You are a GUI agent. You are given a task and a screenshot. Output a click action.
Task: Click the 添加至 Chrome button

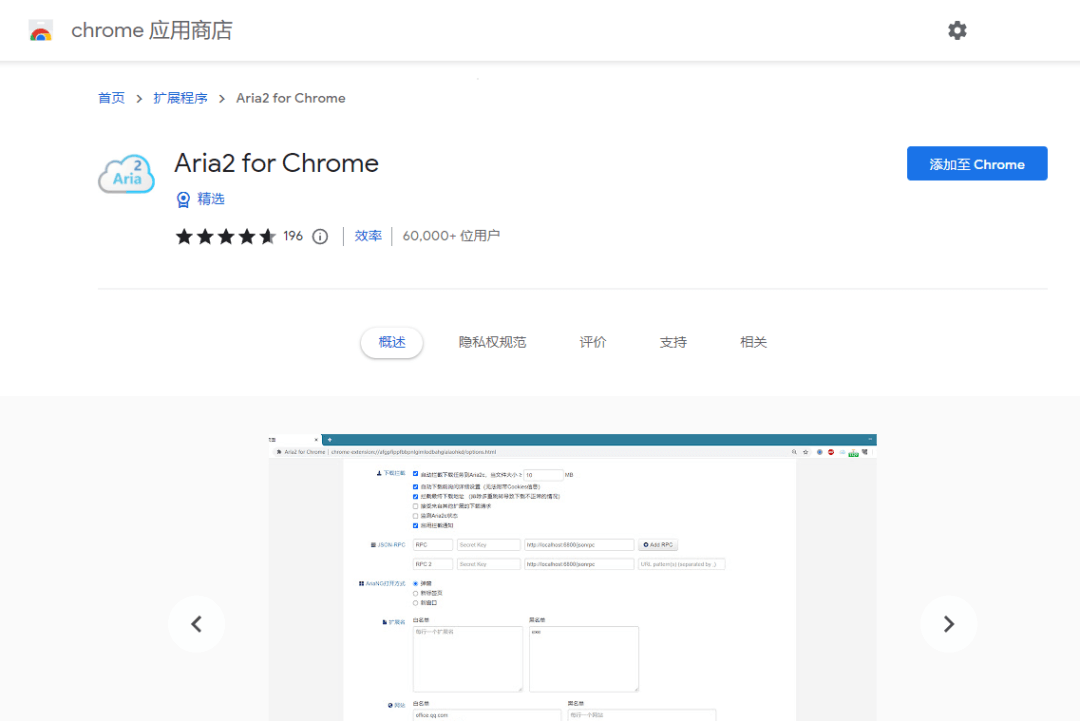tap(976, 163)
